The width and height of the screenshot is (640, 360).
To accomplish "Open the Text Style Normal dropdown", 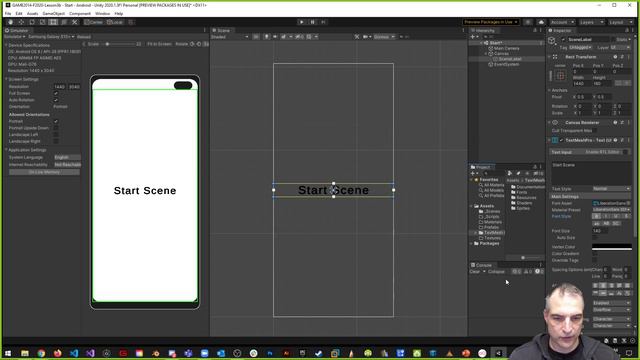I will click(x=611, y=189).
